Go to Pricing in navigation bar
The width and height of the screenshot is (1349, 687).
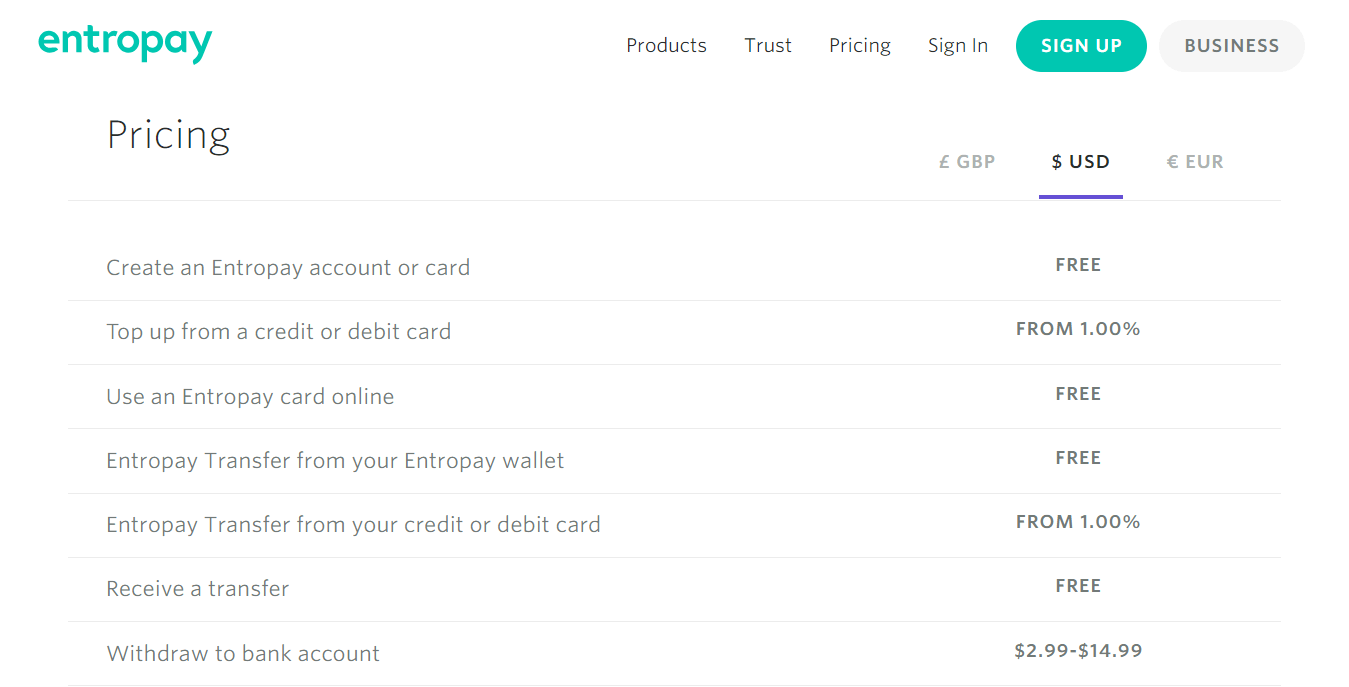coord(860,46)
